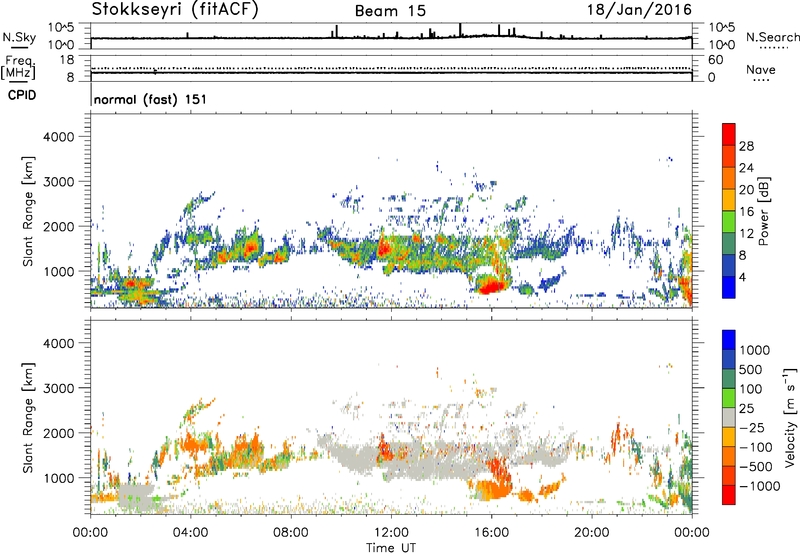Click the '4000' tick of the power panel

(x=58, y=137)
